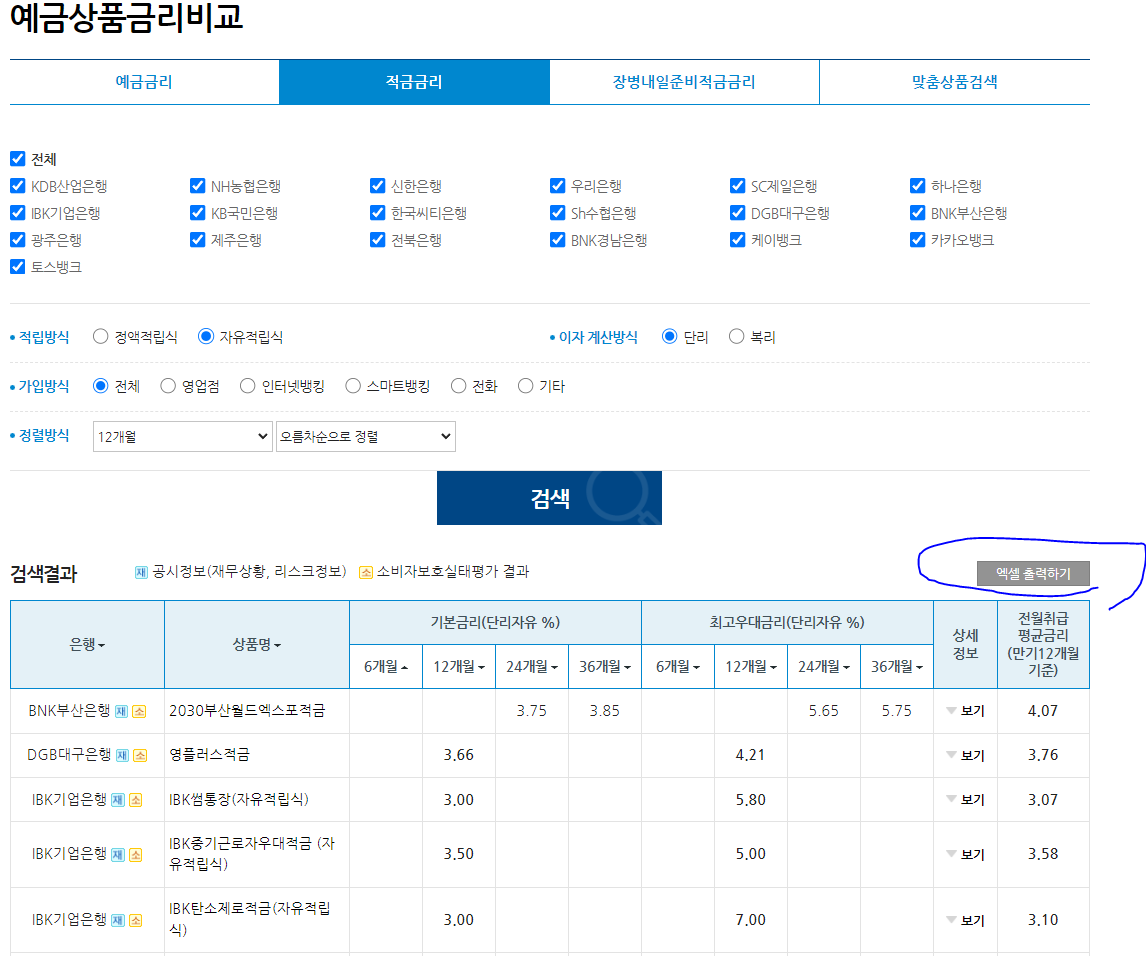Click 소 icon in the IBK탄소제로적금 row

[135, 920]
